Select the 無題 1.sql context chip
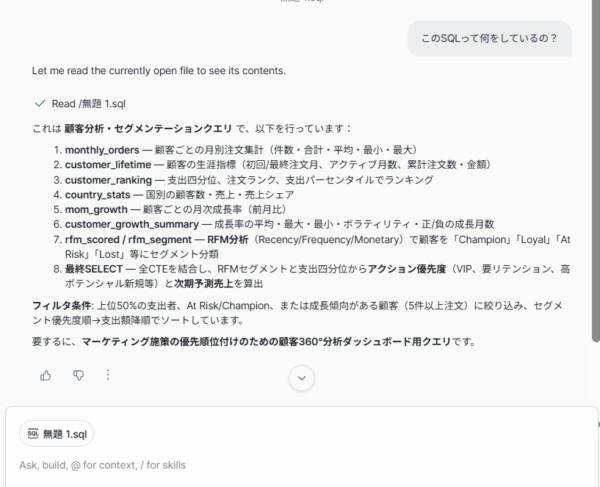 [57, 433]
